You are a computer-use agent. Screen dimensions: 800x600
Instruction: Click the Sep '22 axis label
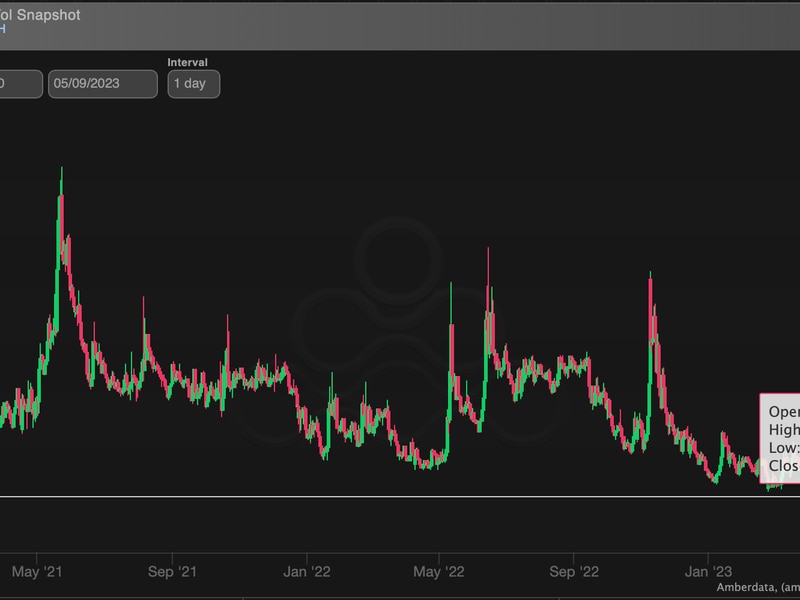[574, 571]
